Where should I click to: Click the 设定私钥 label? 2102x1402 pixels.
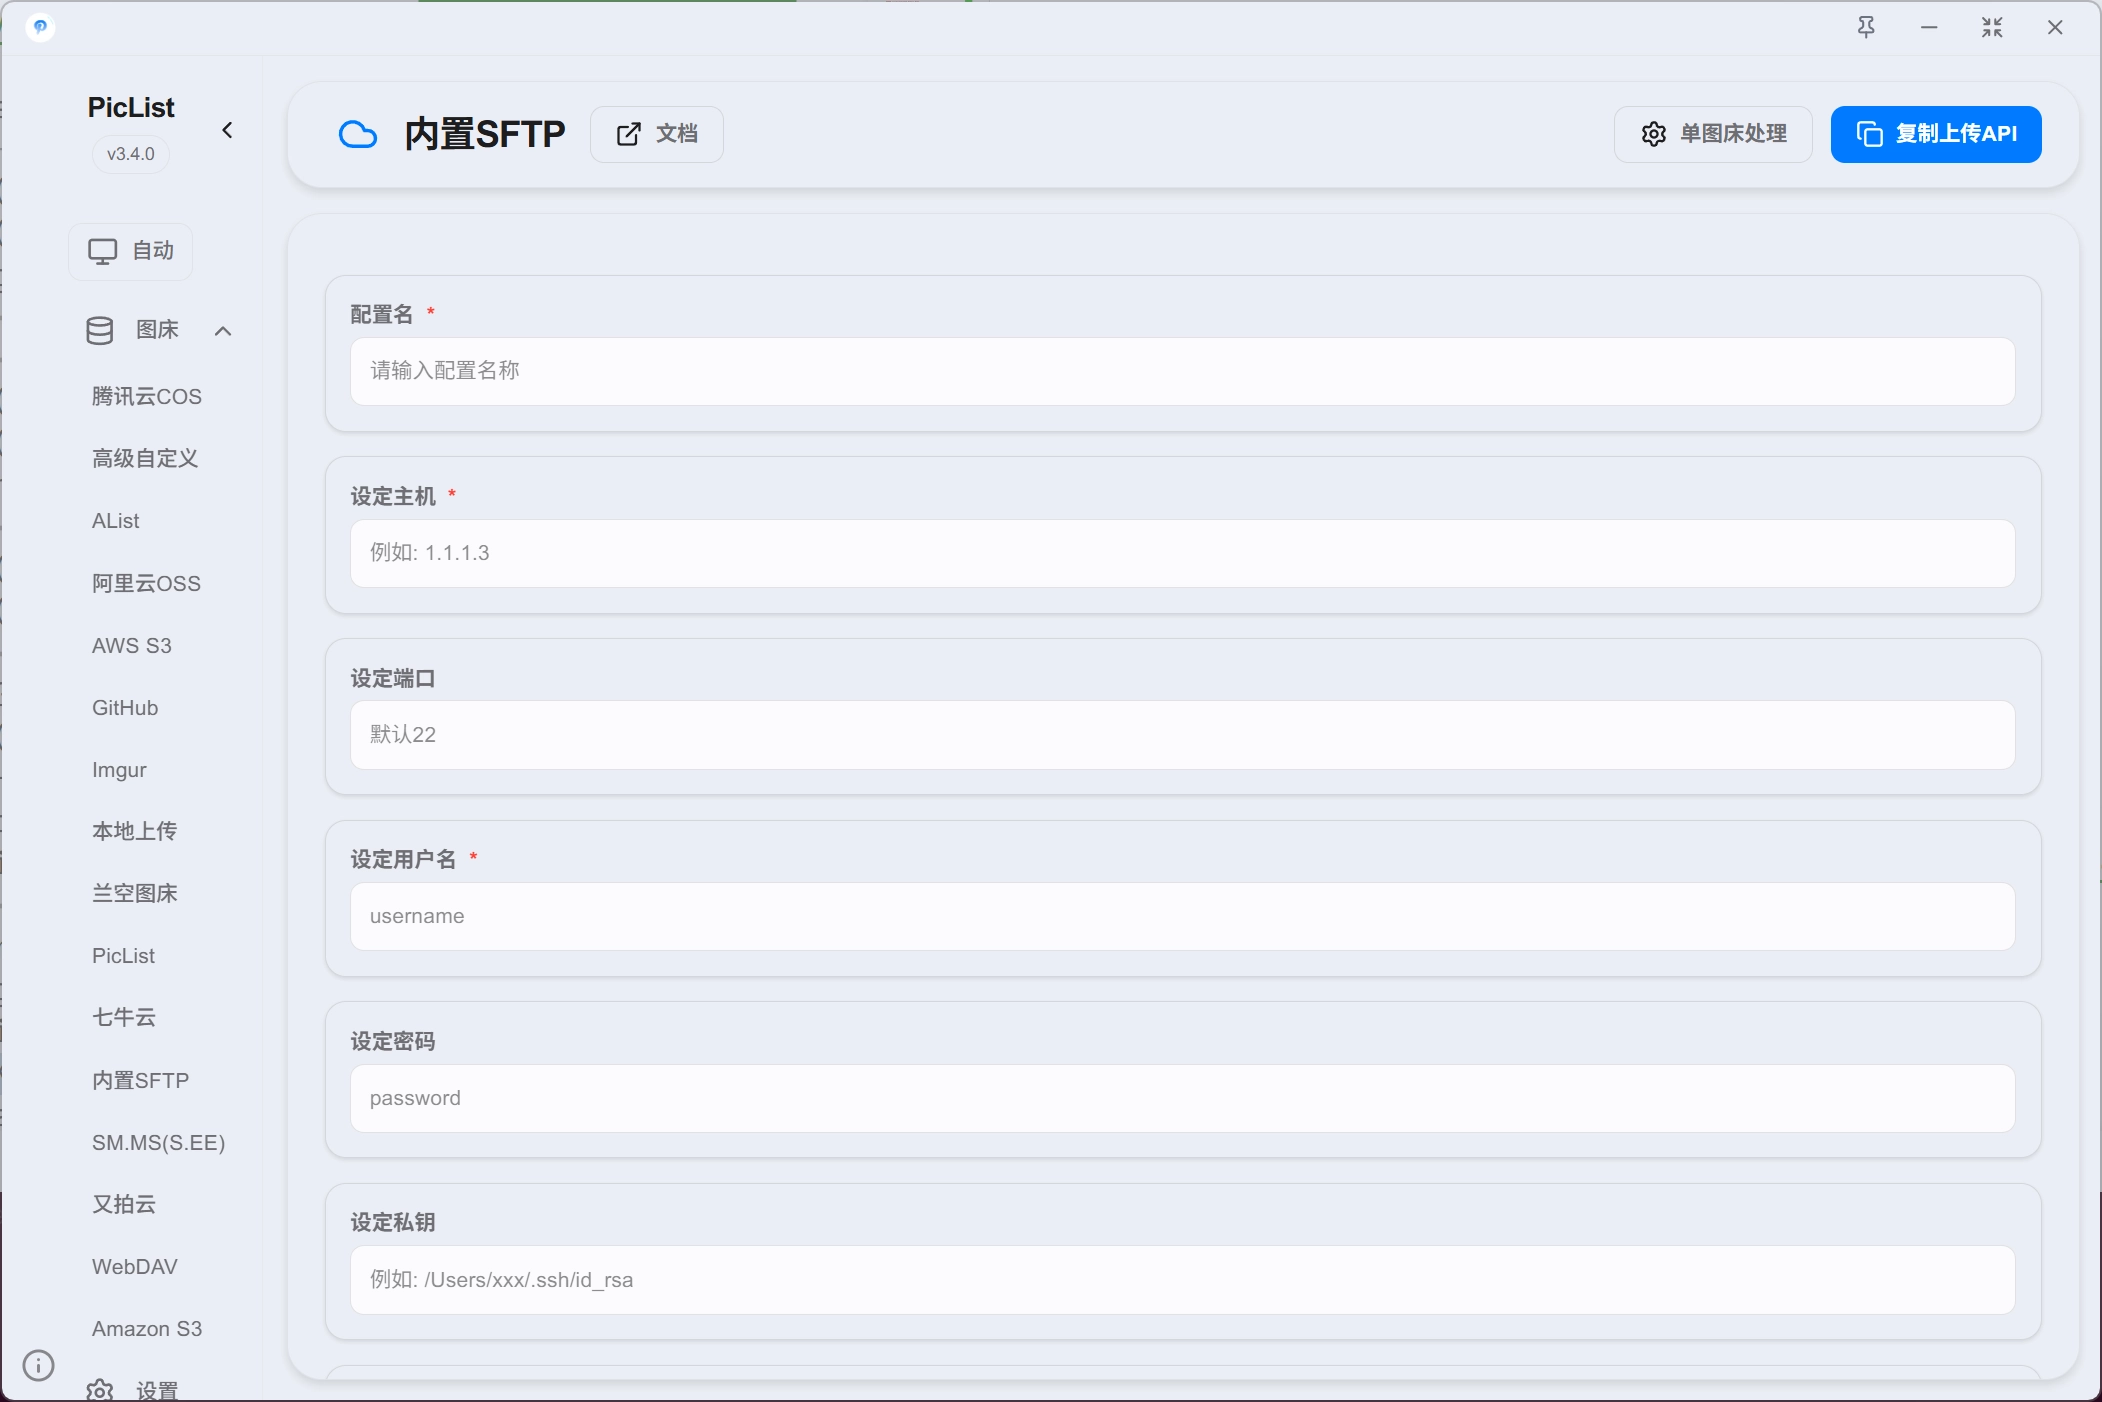(393, 1222)
